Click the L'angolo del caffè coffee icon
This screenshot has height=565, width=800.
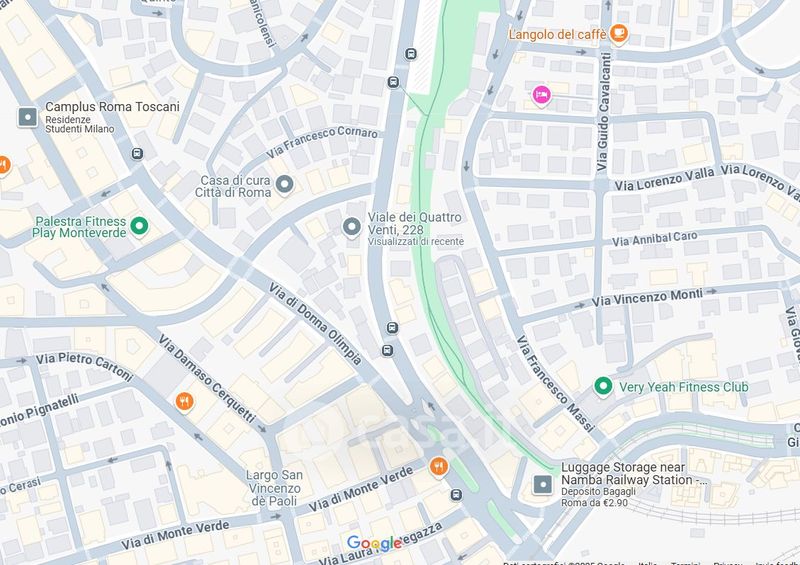coord(618,34)
